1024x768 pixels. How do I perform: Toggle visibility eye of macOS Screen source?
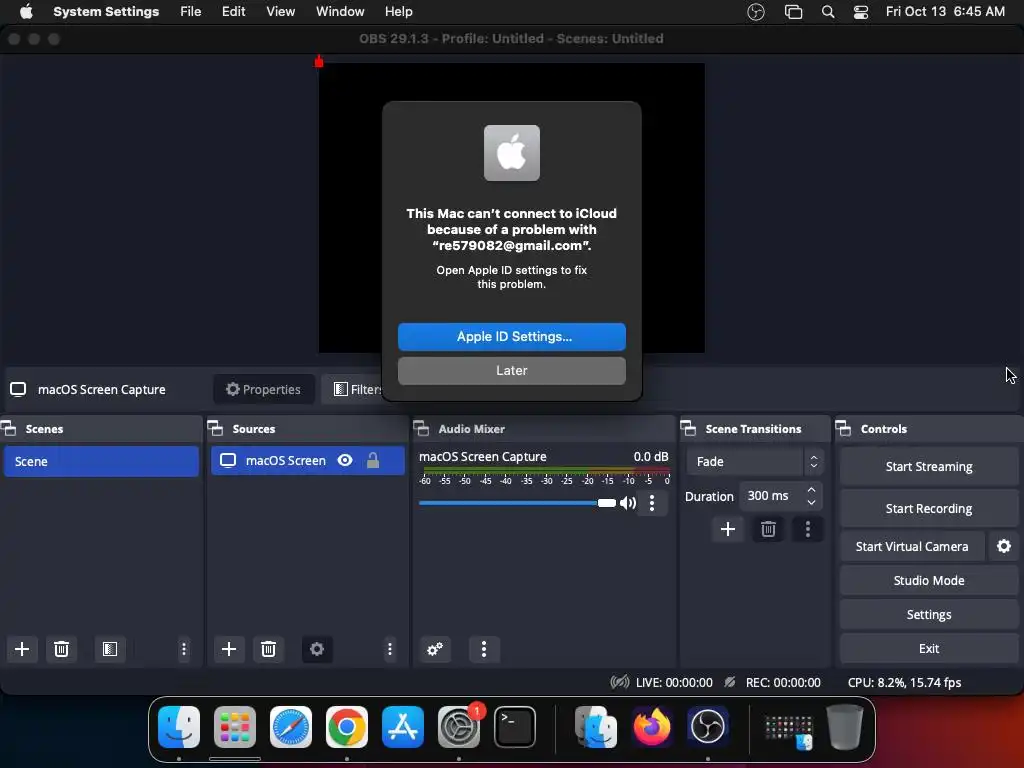tap(345, 460)
